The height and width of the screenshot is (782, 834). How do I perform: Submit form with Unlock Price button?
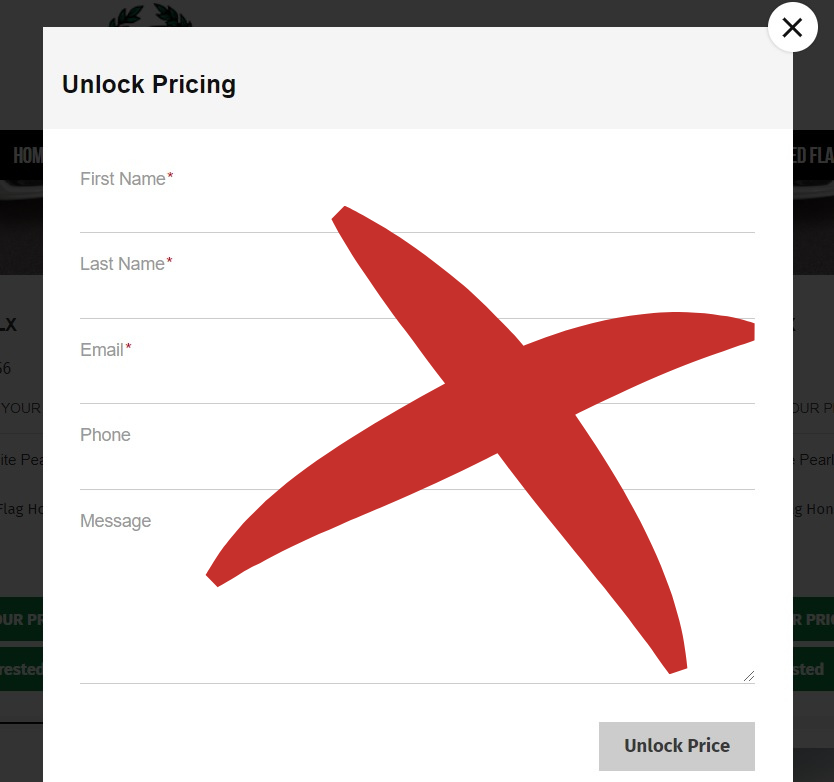click(677, 746)
